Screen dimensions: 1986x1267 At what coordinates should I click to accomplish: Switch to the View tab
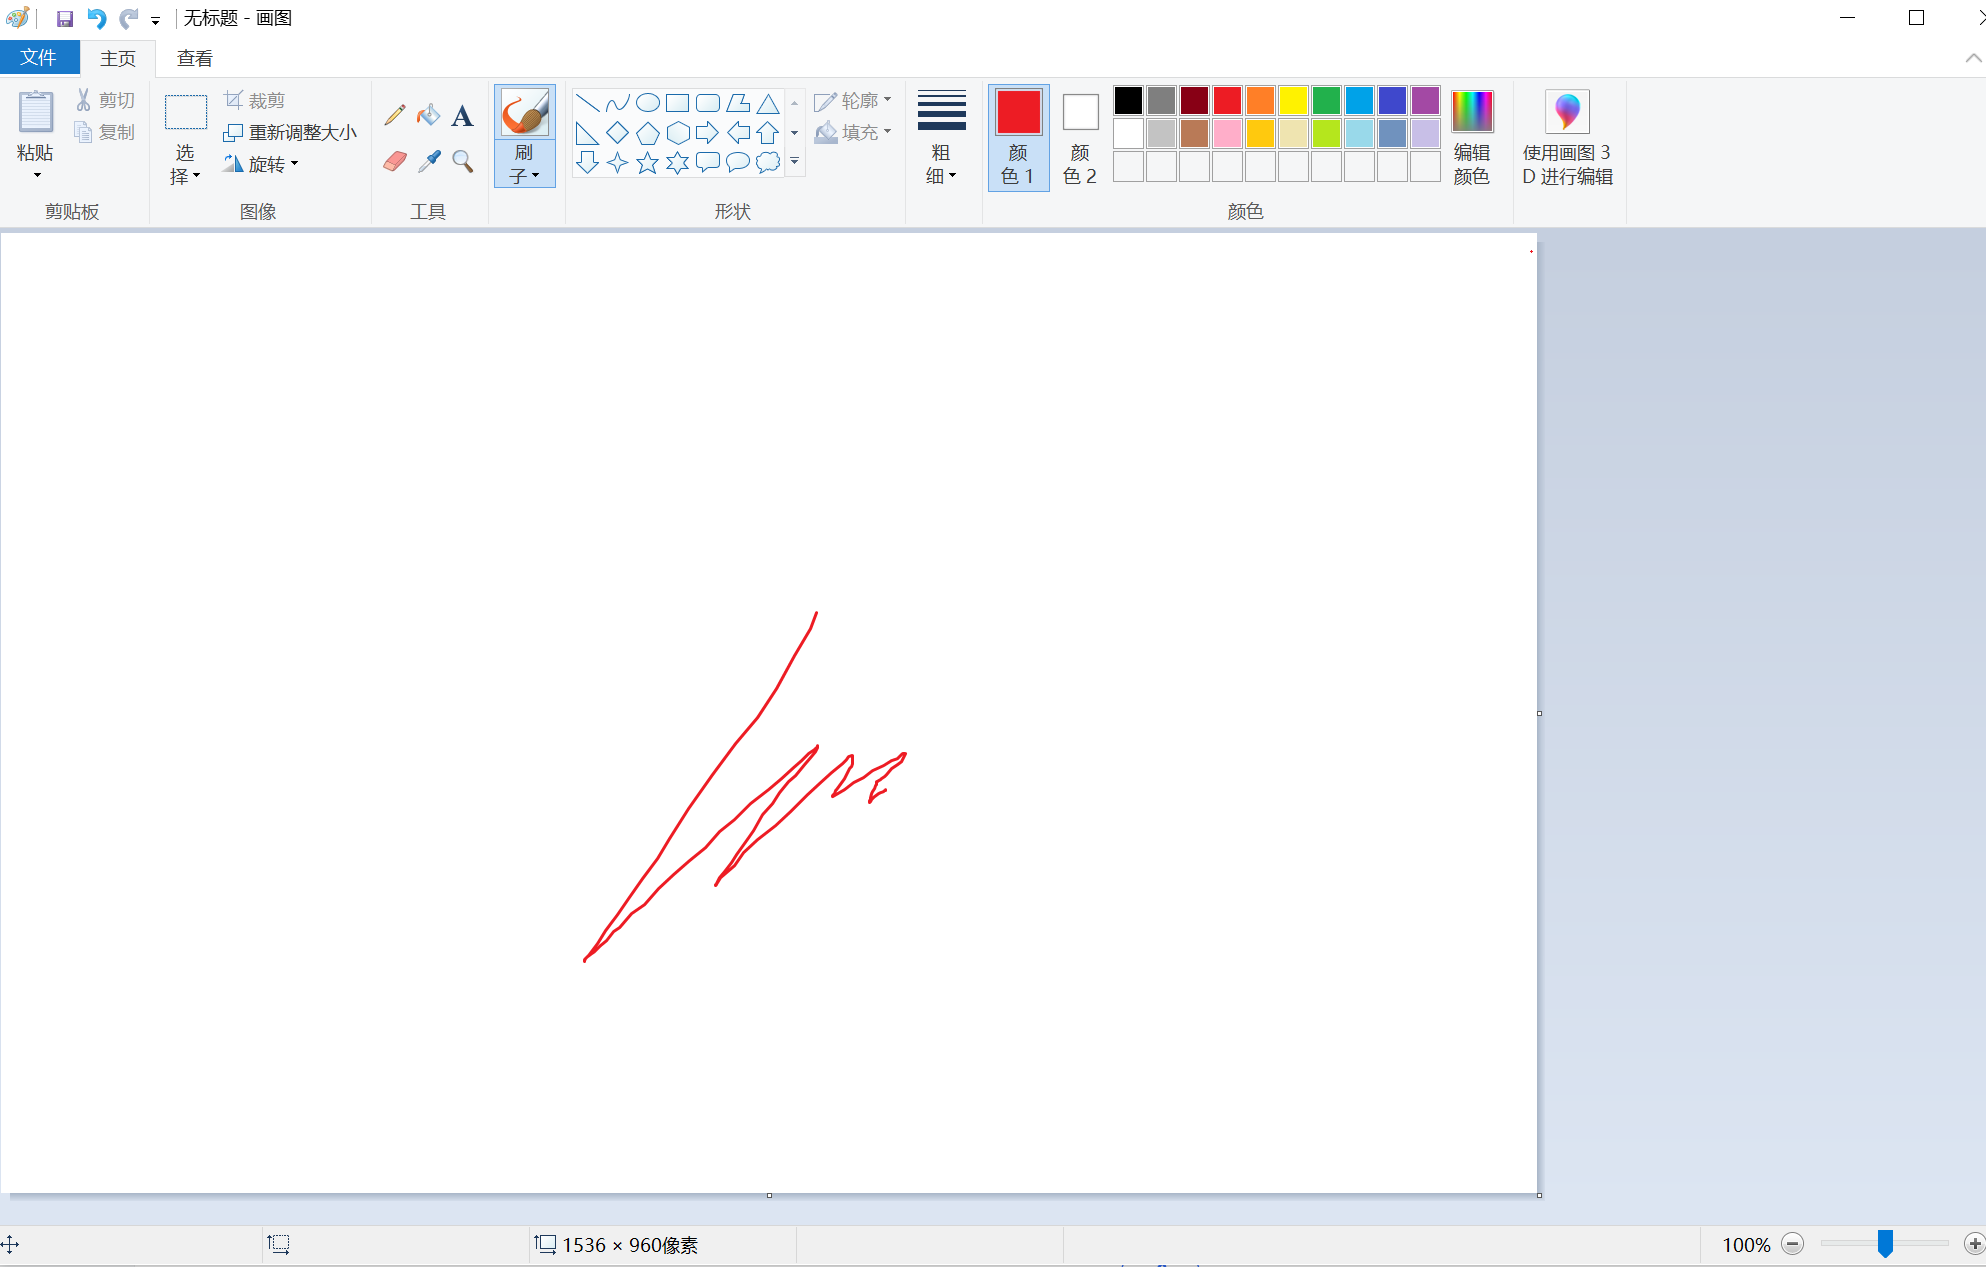(194, 58)
